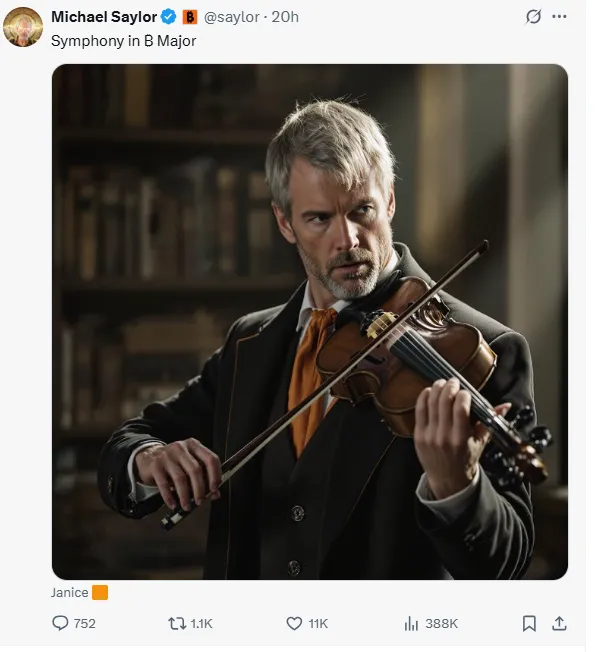This screenshot has width=601, height=652.
Task: Click the Grok explain icon
Action: pos(534,17)
